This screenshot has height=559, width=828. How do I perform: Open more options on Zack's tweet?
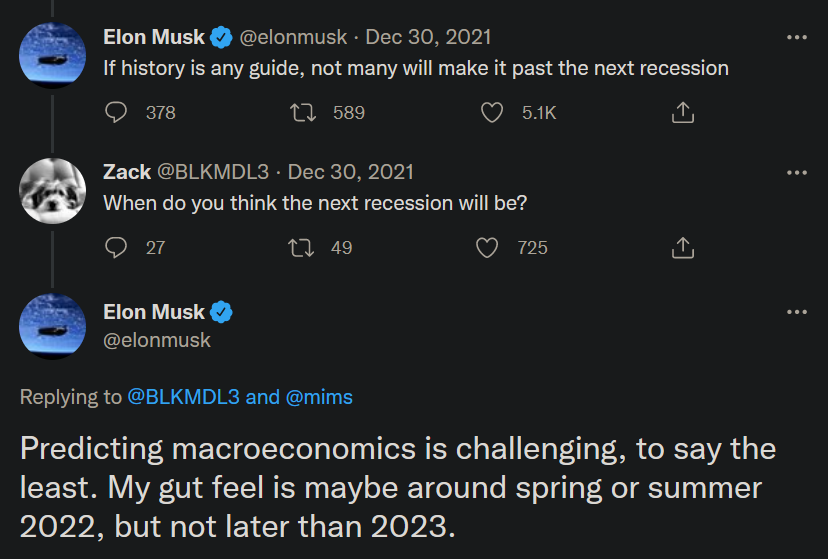point(796,173)
